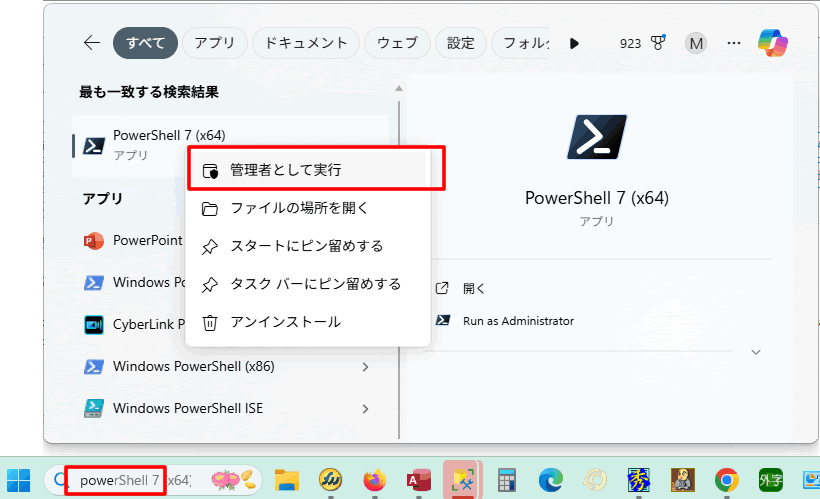The width and height of the screenshot is (820, 499).
Task: Switch to the ドキュメント filter tab
Action: click(306, 43)
